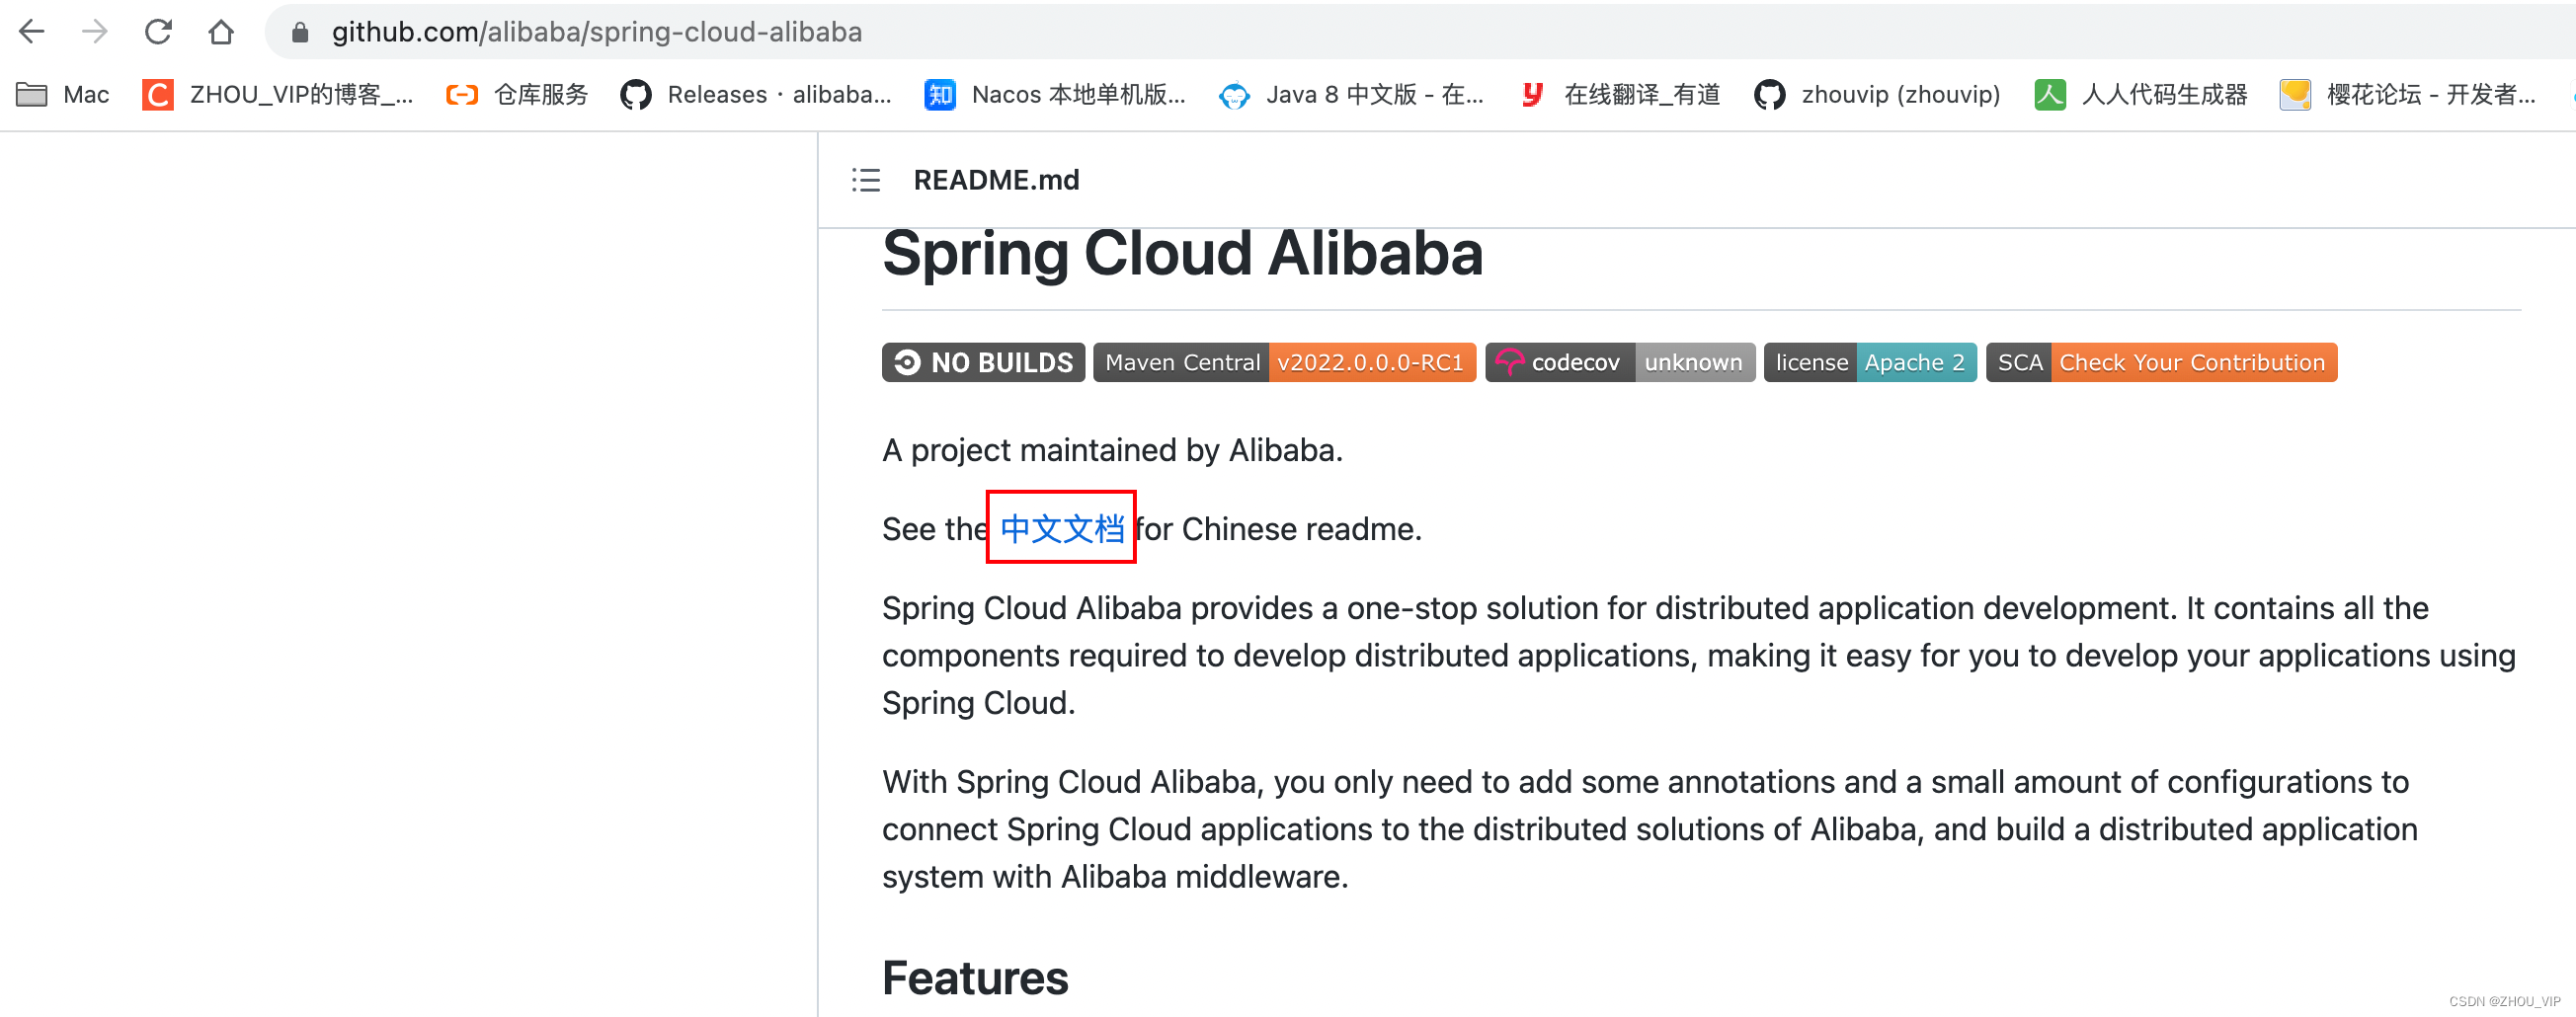This screenshot has width=2576, height=1017.
Task: Open the ZHOU_VIP blog bookmark
Action: click(278, 95)
